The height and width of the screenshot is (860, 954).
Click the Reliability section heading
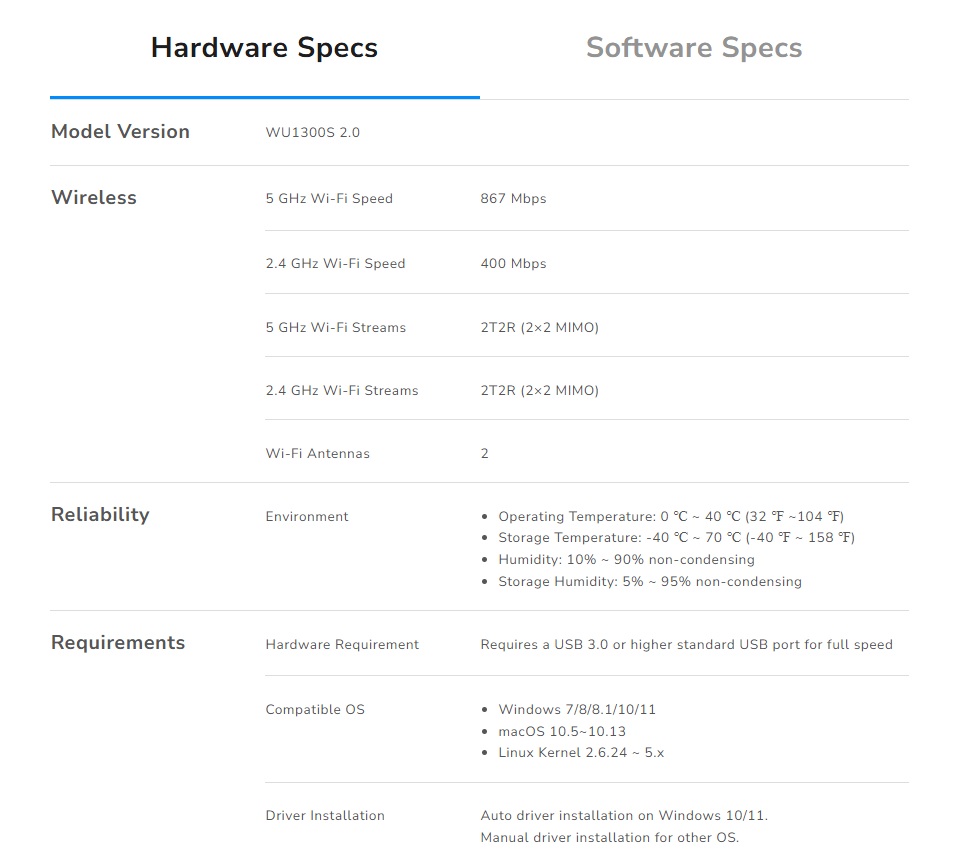click(x=100, y=515)
